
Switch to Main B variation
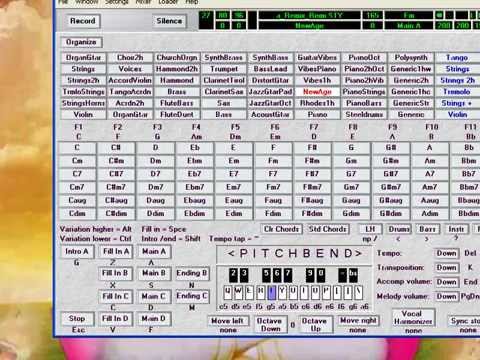(x=154, y=273)
